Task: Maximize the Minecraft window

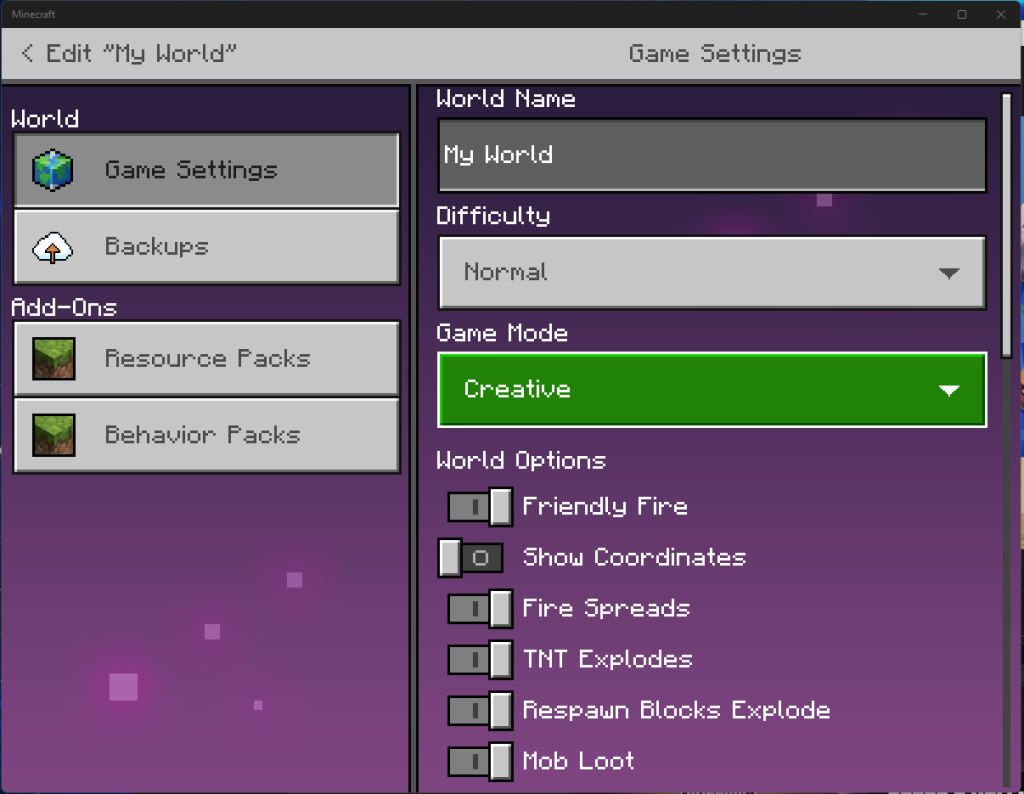Action: point(962,14)
